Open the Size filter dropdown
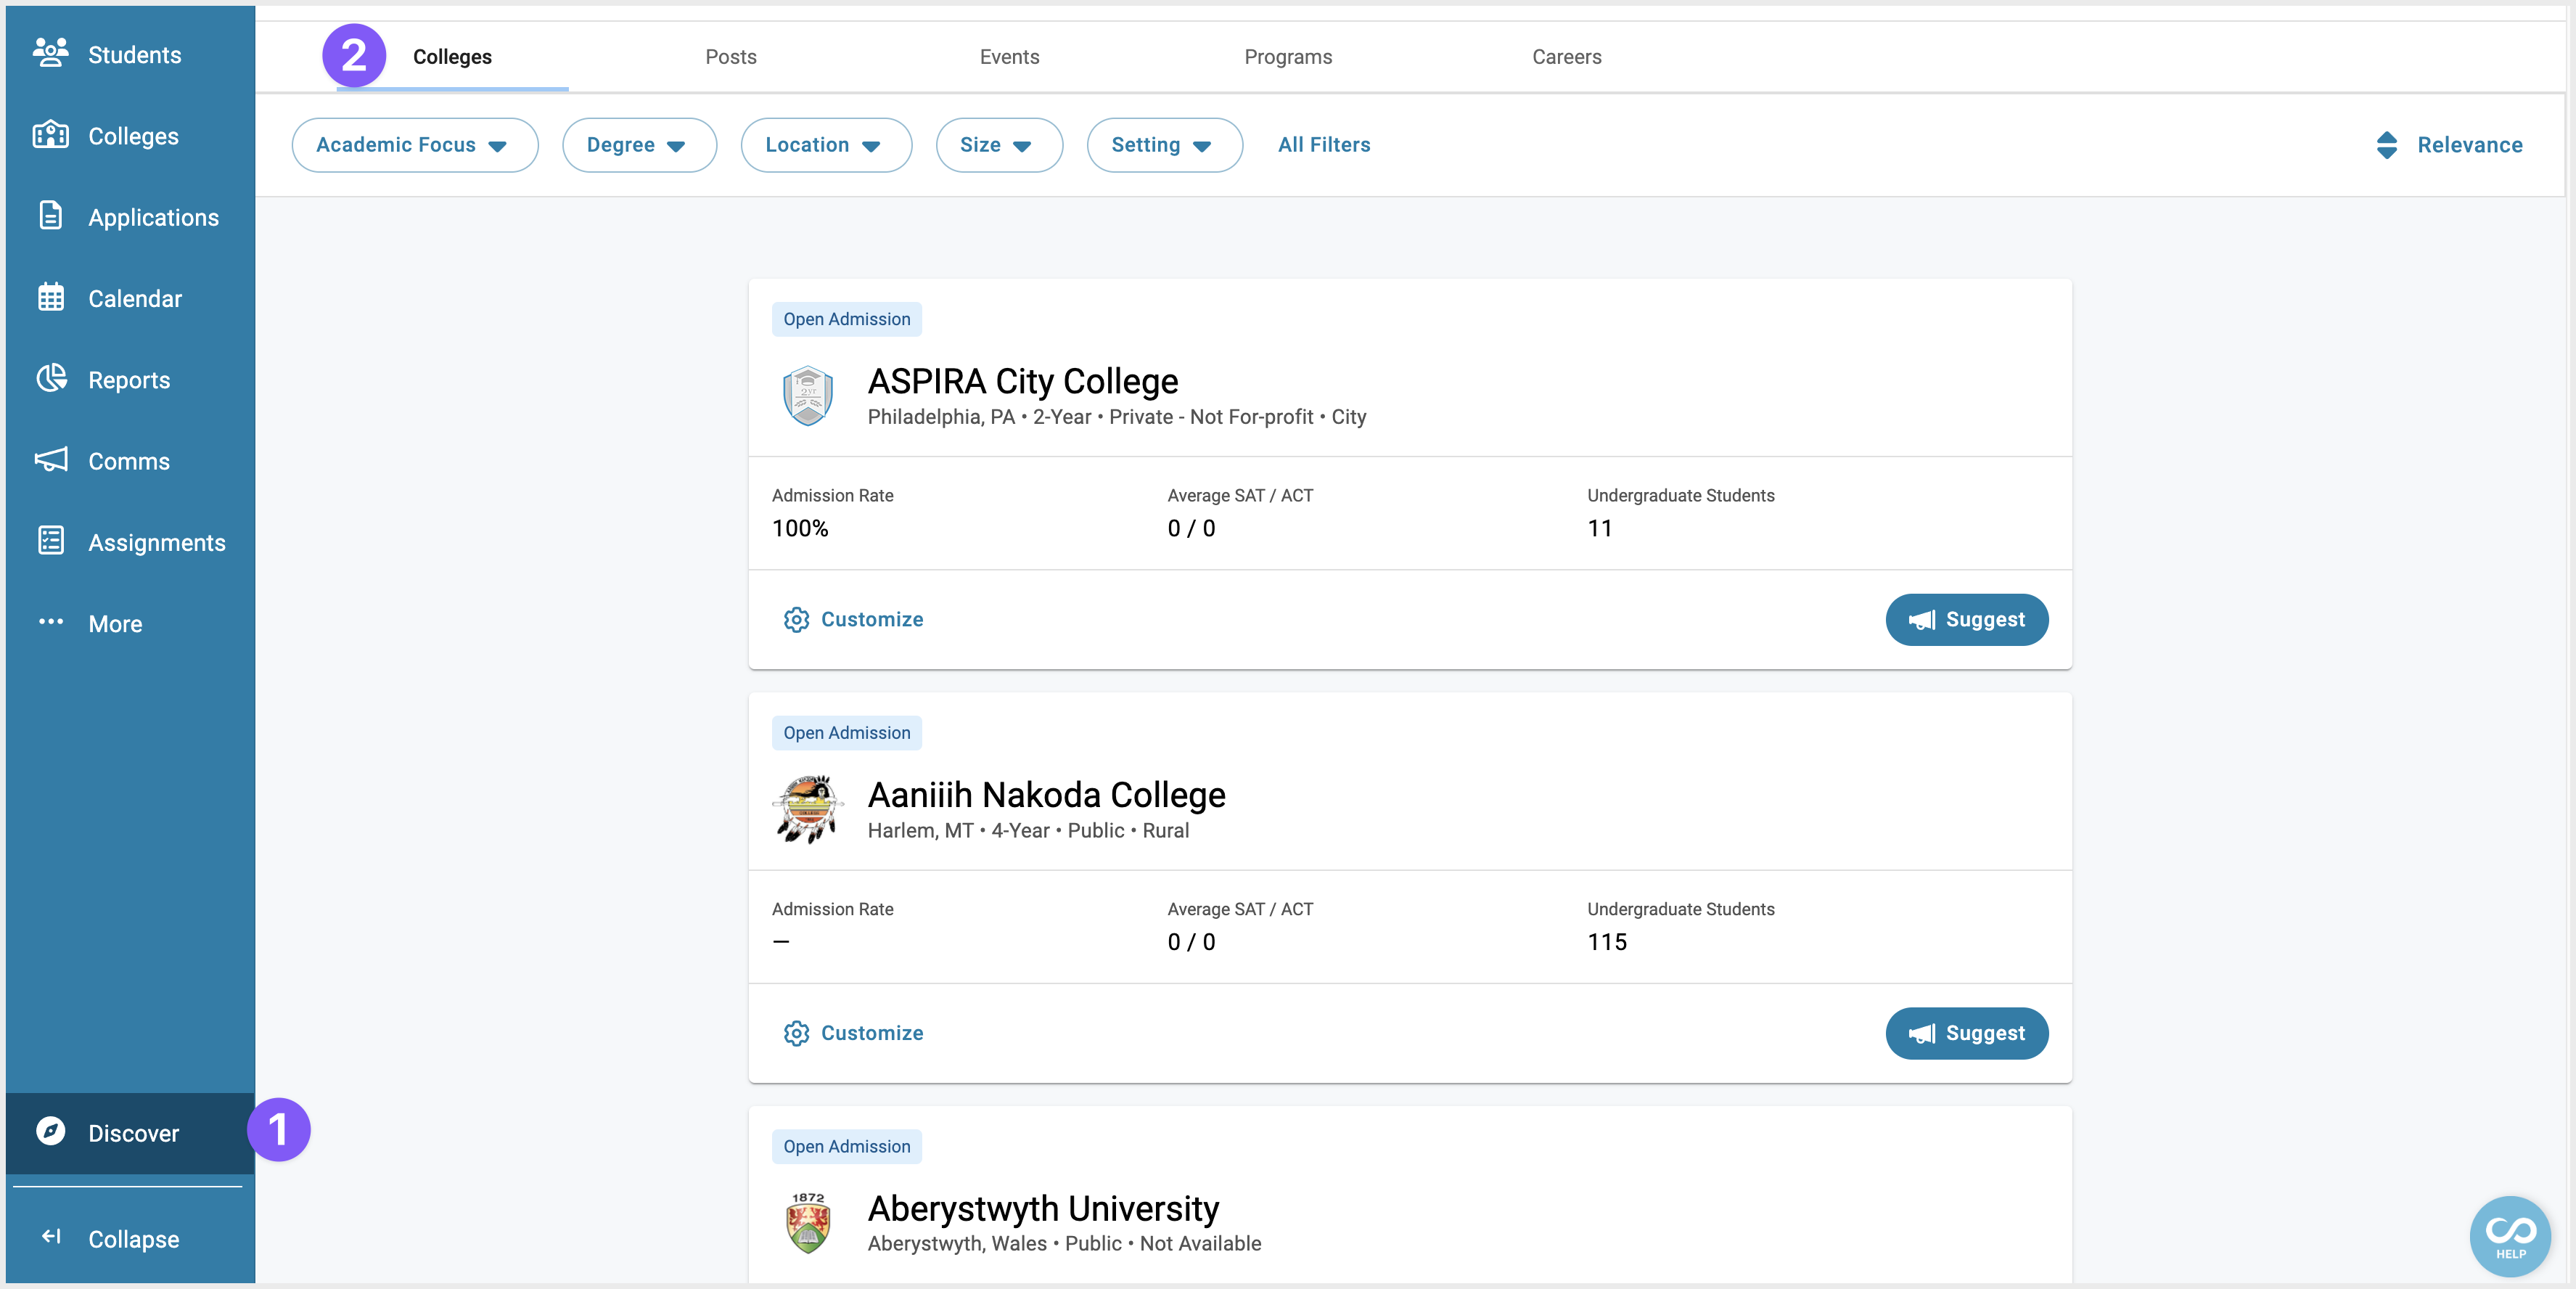Viewport: 2576px width, 1289px height. 999,145
